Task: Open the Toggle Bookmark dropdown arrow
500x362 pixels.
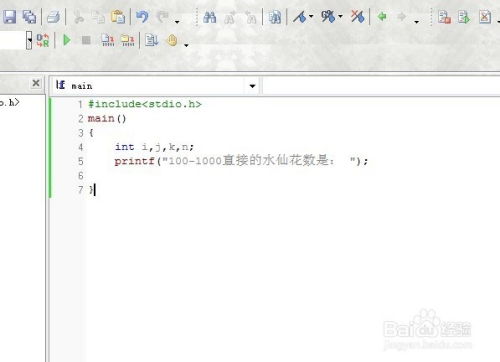Action: 311,16
